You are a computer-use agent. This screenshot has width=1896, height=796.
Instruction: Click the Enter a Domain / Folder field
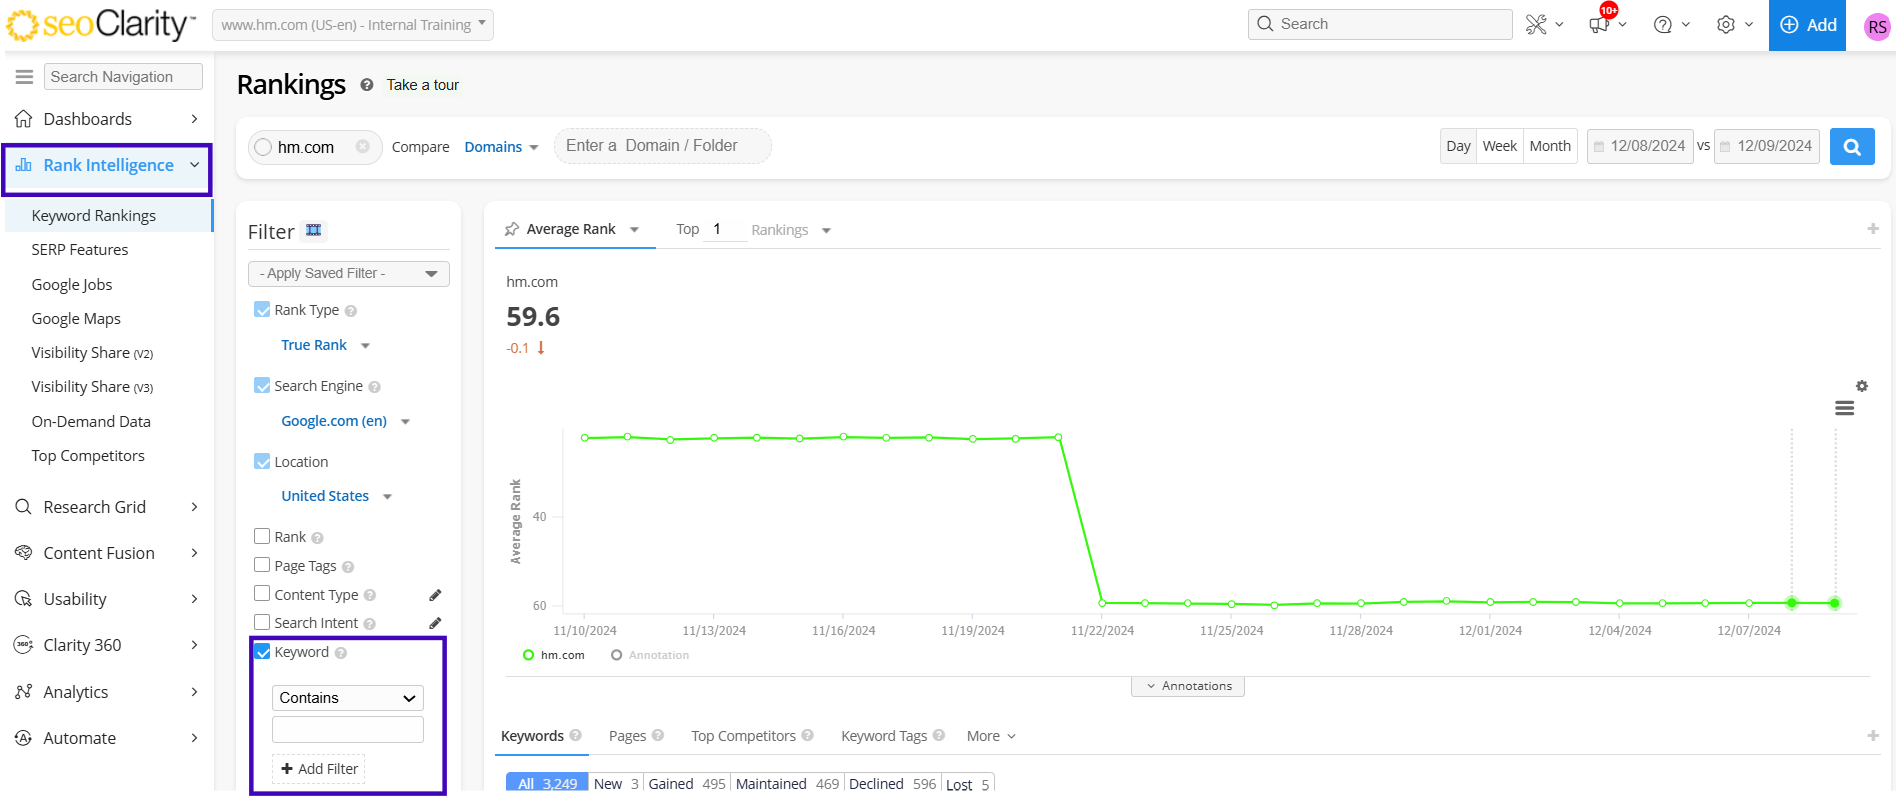click(662, 146)
